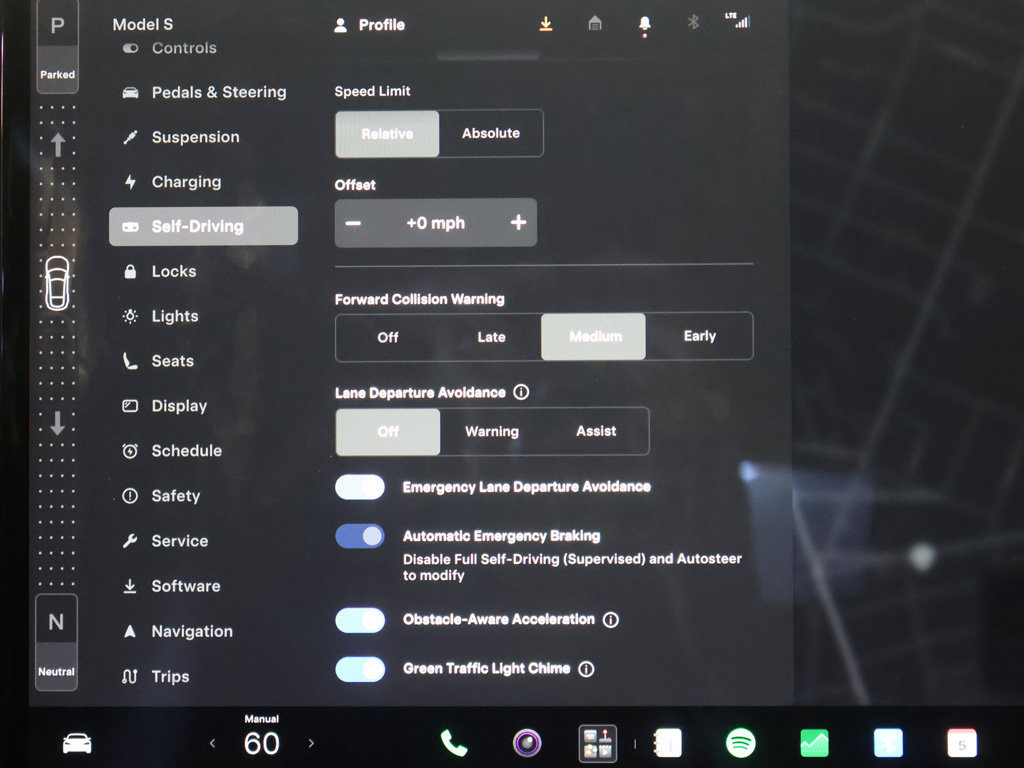Viewport: 1024px width, 768px height.
Task: Set Lane Departure Avoidance to Warning
Action: point(492,431)
